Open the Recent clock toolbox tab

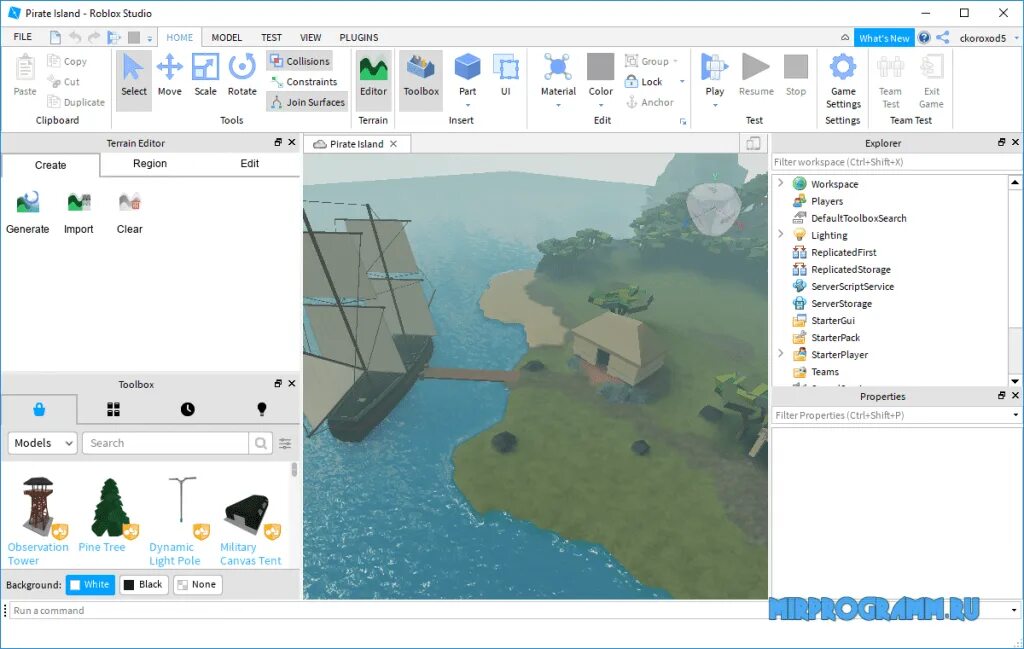(187, 409)
